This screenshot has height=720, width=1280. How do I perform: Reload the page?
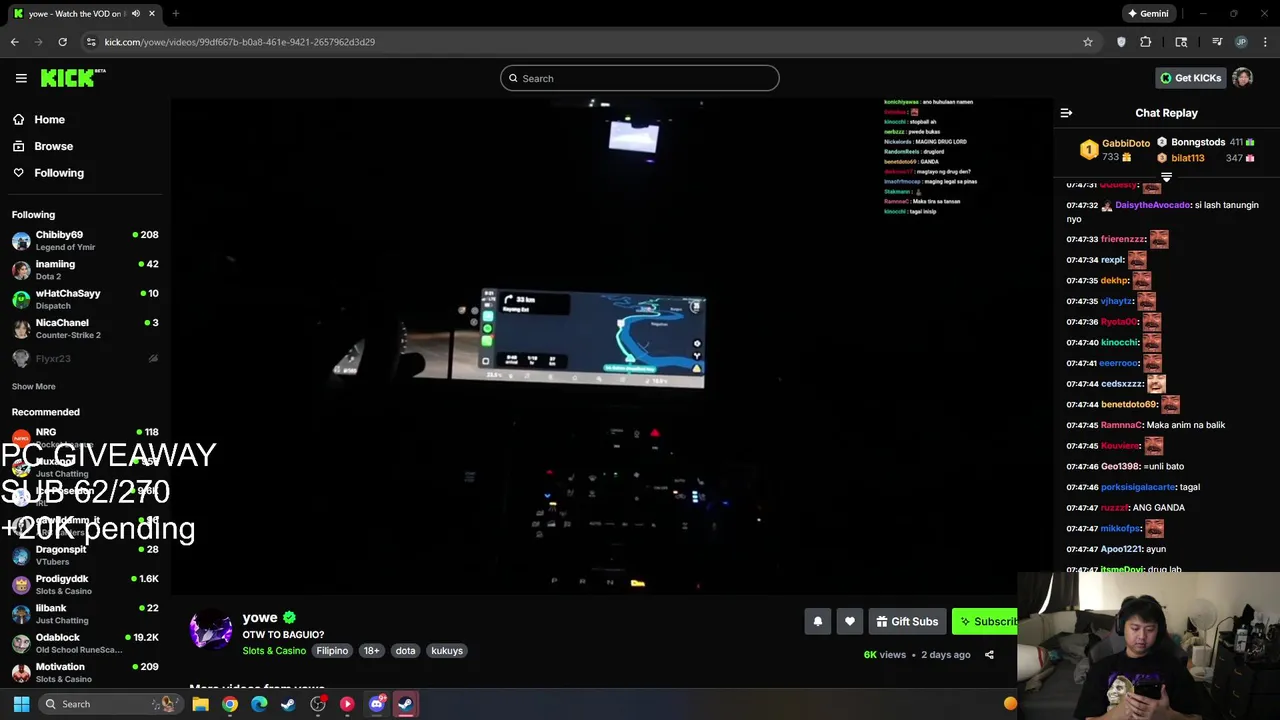coord(62,42)
